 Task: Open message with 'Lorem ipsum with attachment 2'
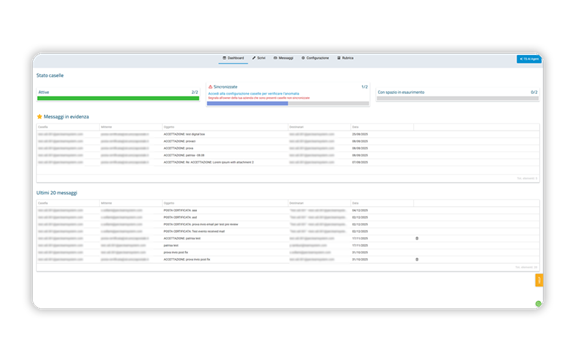coord(209,162)
